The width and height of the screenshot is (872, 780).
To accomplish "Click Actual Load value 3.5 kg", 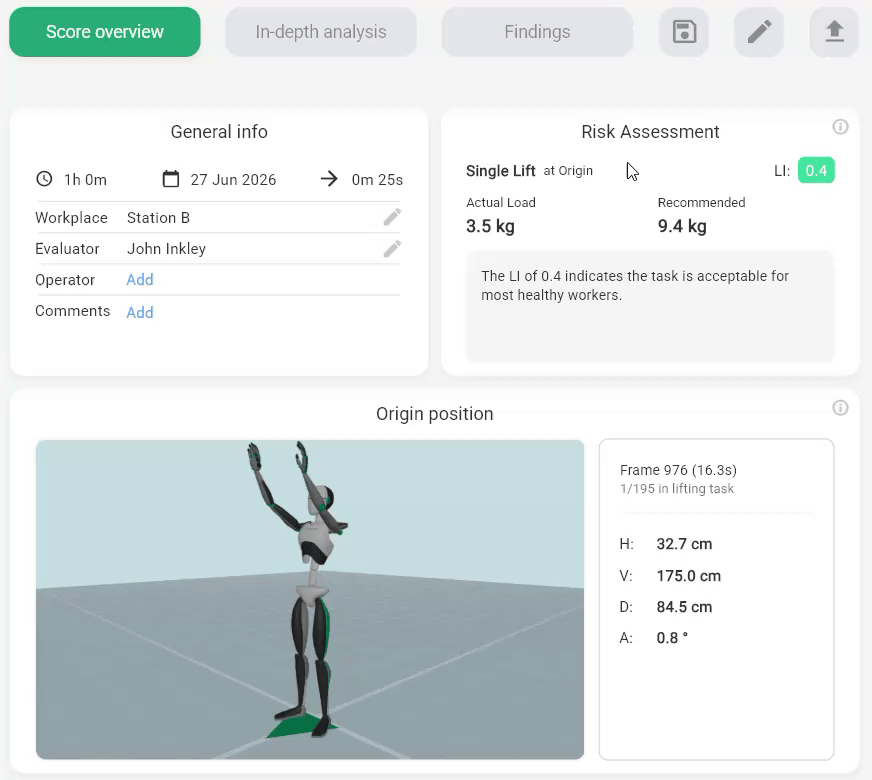I will tap(490, 226).
